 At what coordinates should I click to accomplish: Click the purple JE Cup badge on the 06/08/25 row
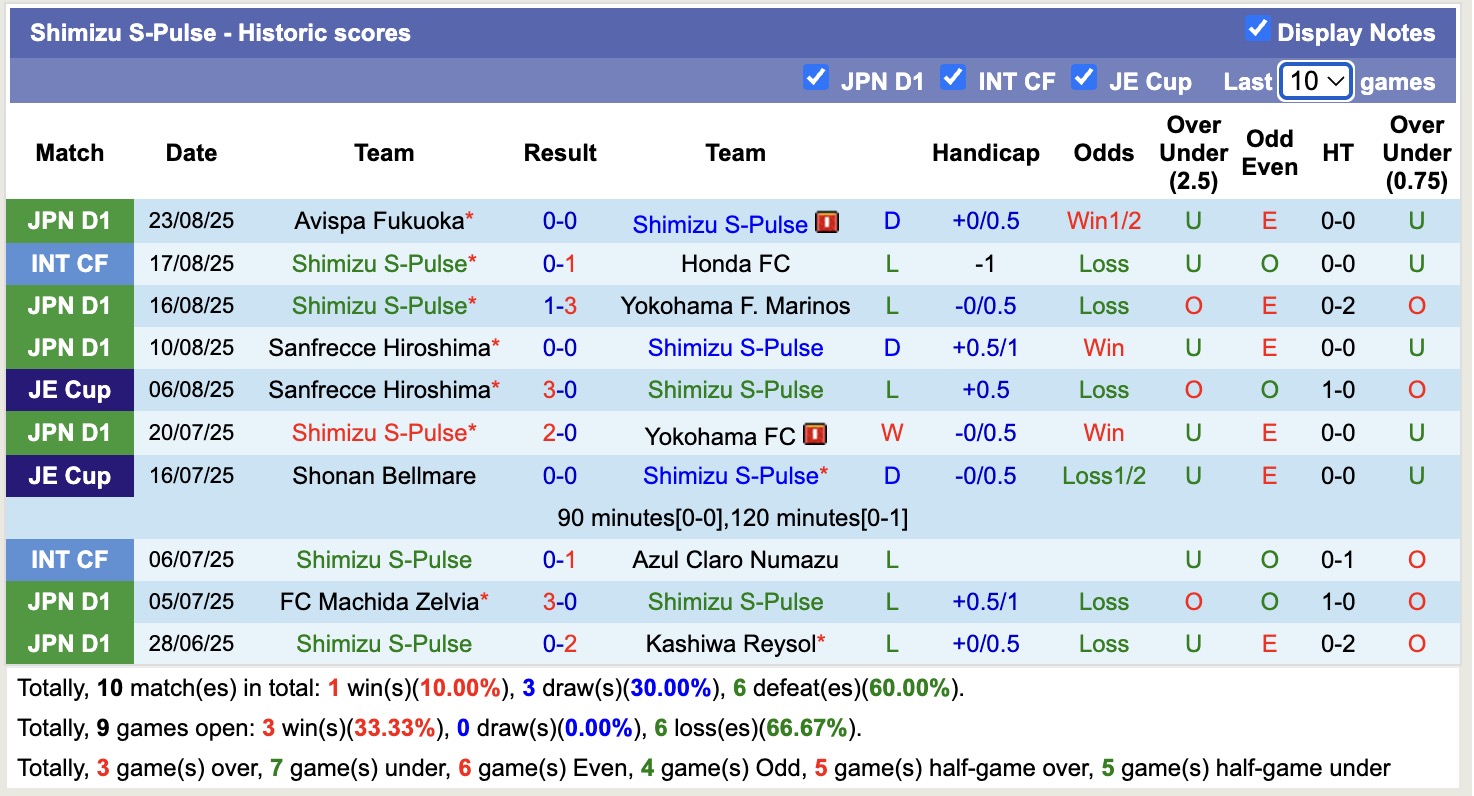(69, 390)
